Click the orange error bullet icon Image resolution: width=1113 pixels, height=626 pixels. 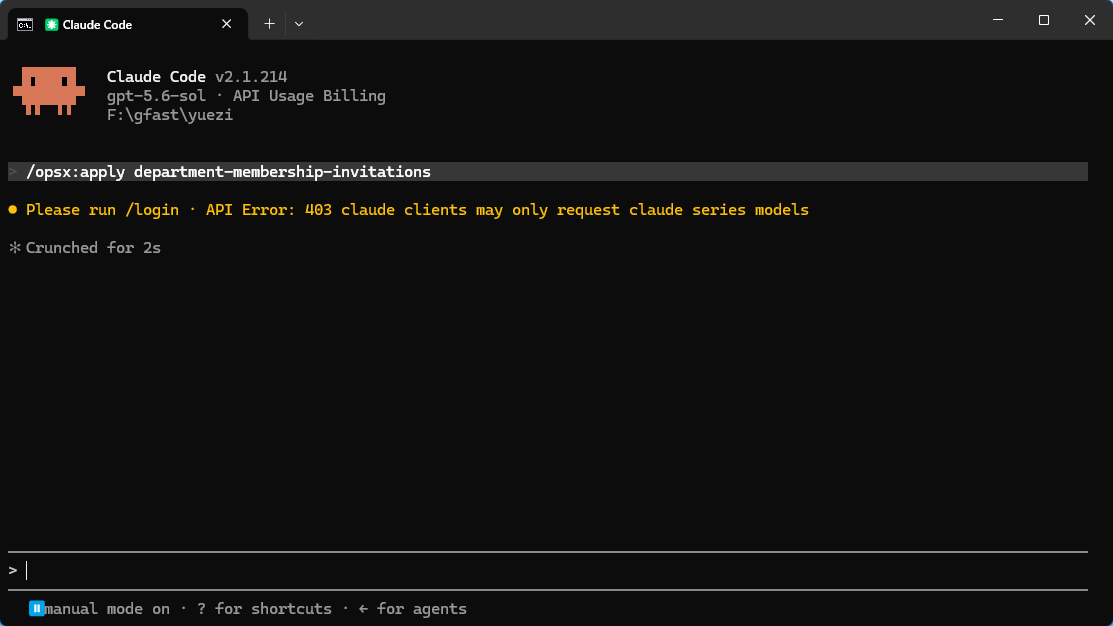click(13, 209)
